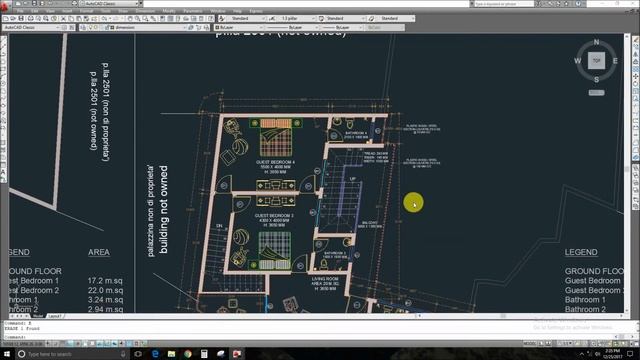This screenshot has width=640, height=360.
Task: Toggle Polar Tracking in status bar
Action: coord(78,344)
